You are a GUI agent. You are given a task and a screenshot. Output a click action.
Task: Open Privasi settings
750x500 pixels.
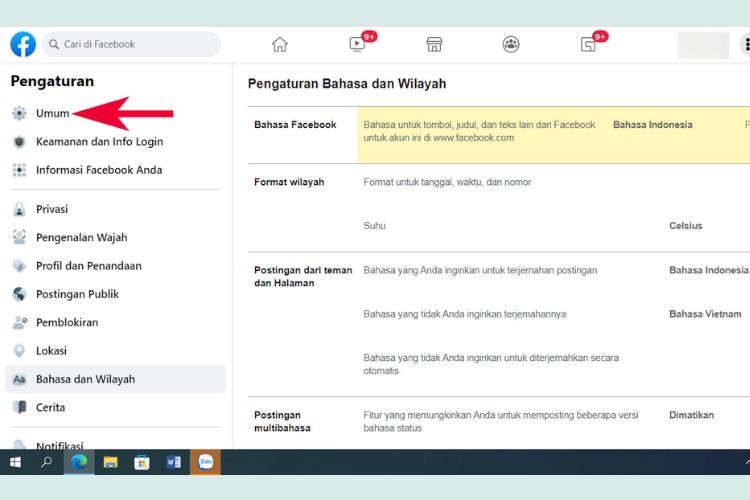pyautogui.click(x=52, y=209)
